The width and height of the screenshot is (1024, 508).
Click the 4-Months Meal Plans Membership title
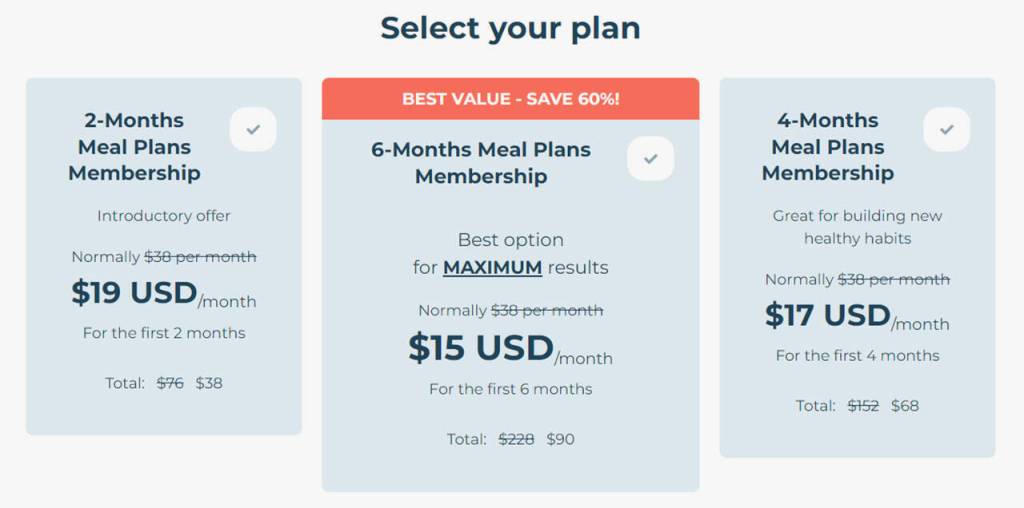827,146
